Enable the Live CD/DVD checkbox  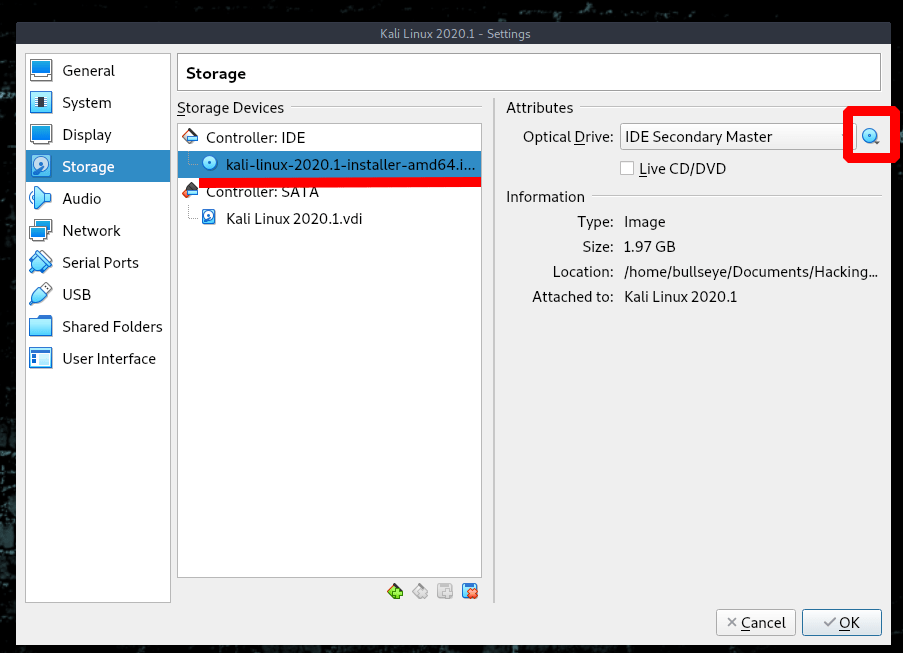pos(627,168)
